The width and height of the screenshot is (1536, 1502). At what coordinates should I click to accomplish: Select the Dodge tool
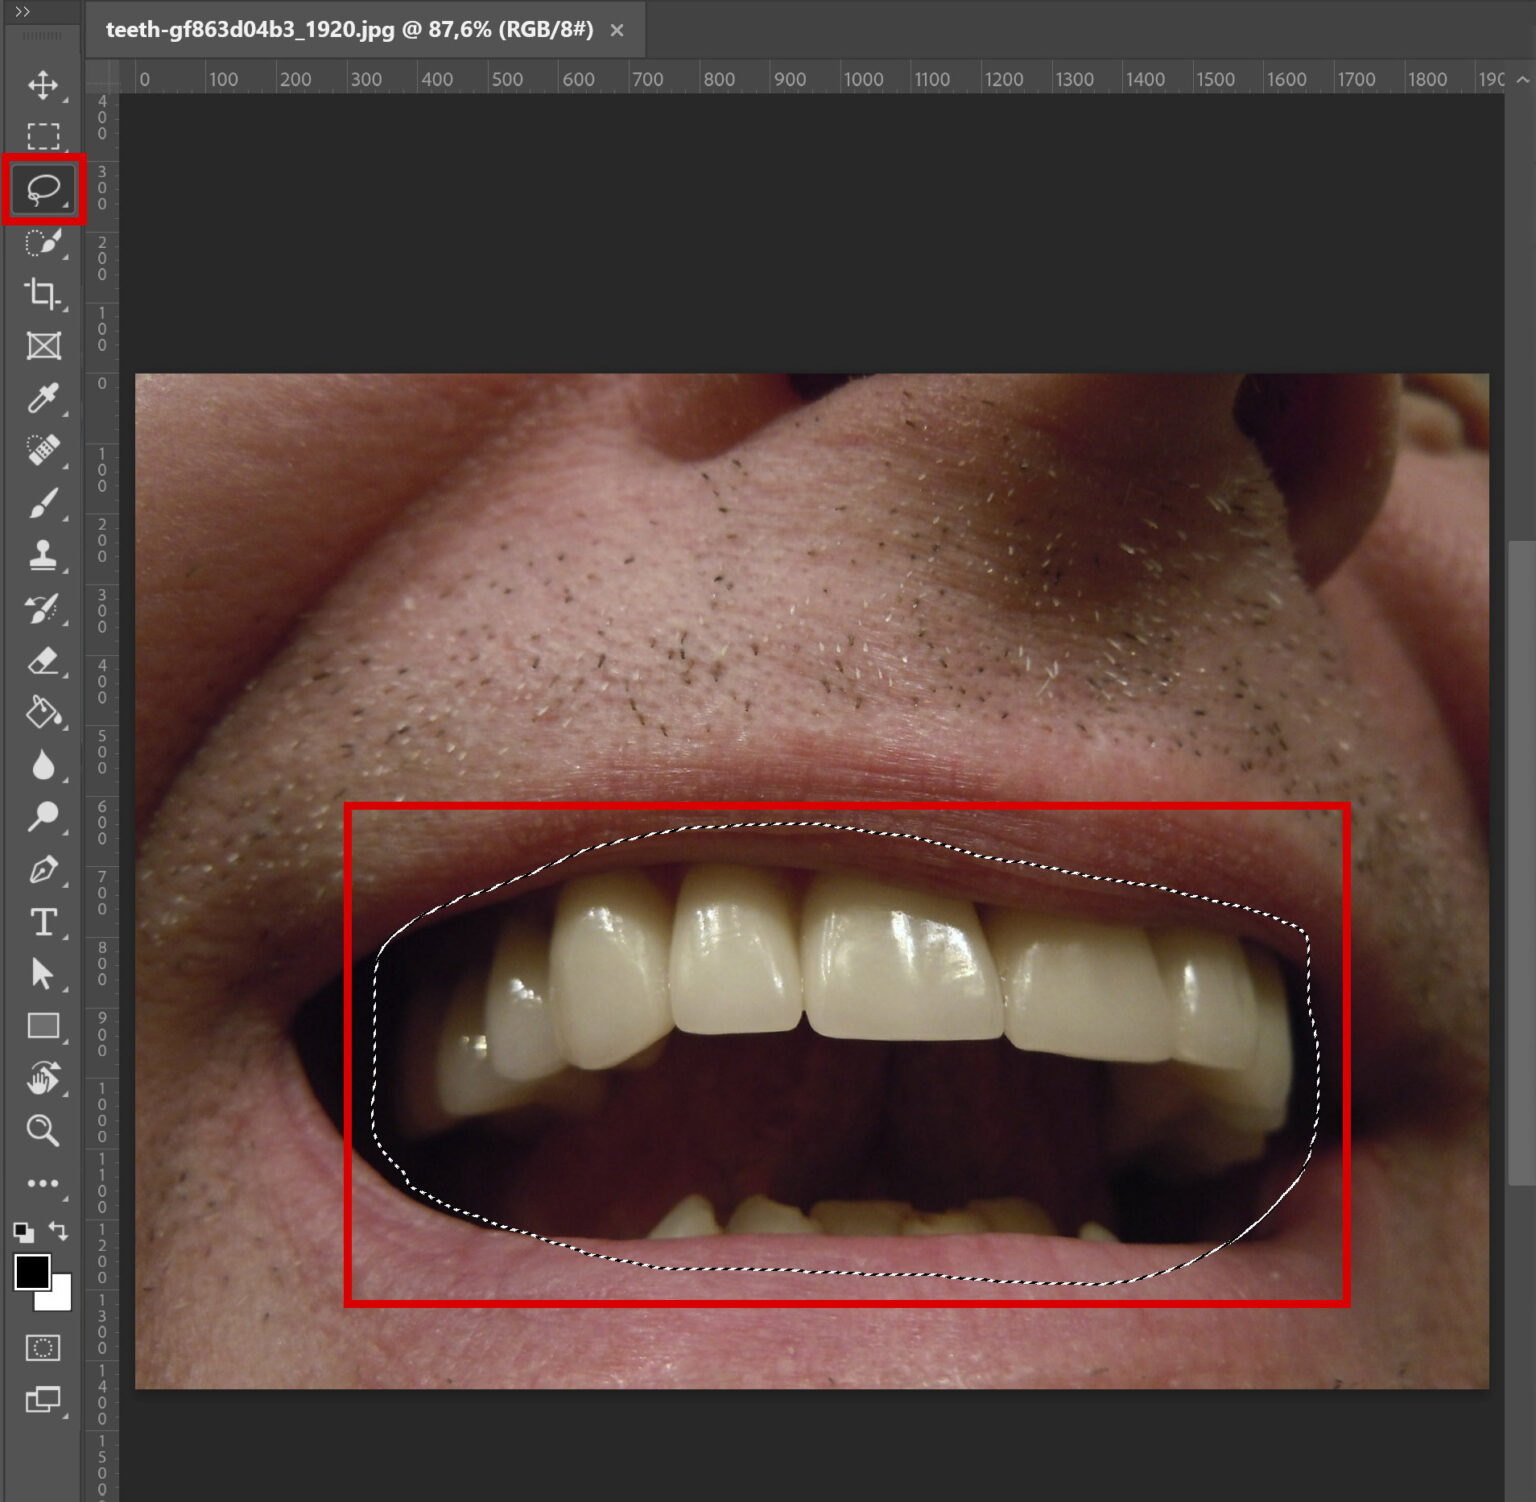(x=42, y=817)
